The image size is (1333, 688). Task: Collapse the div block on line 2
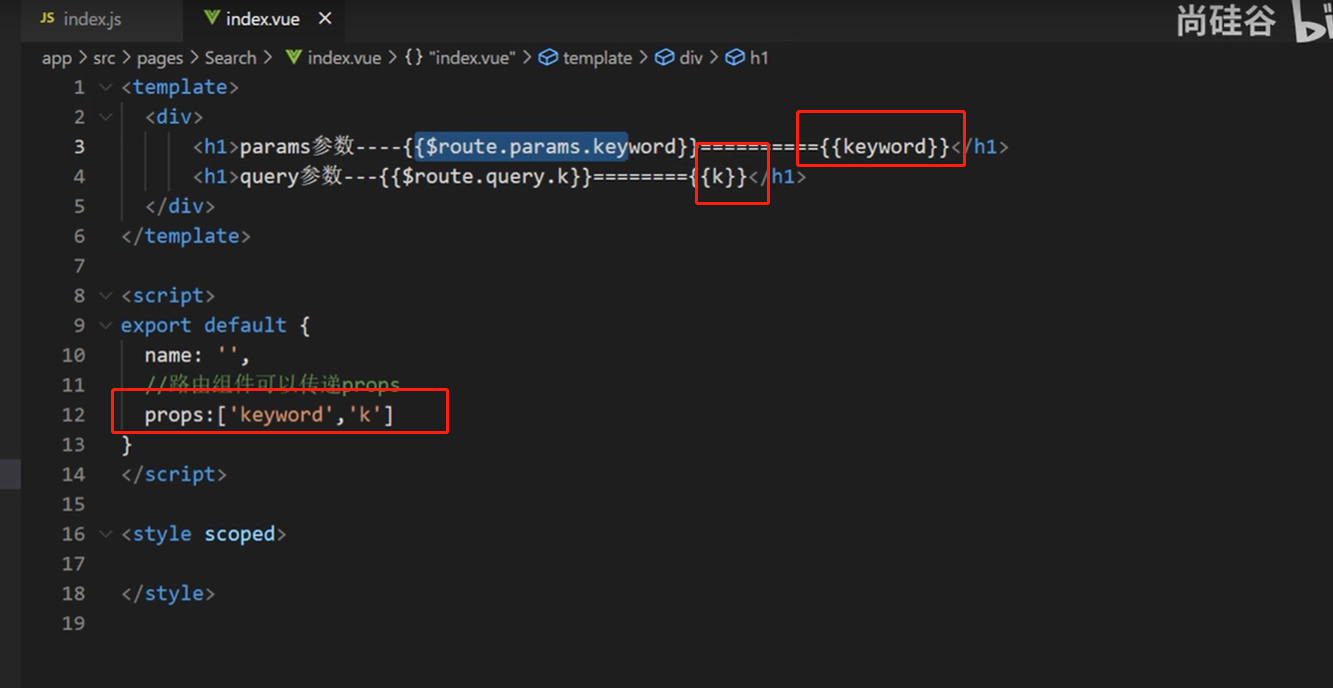(x=106, y=118)
